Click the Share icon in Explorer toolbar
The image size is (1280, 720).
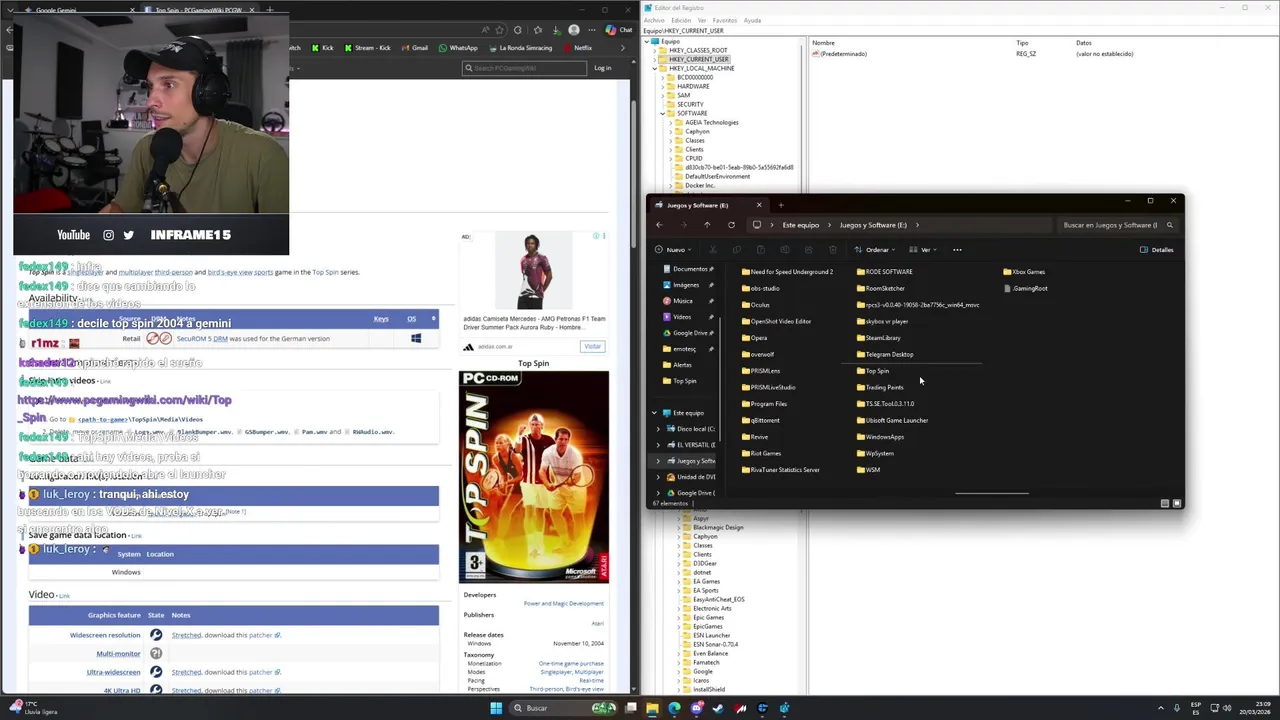809,250
